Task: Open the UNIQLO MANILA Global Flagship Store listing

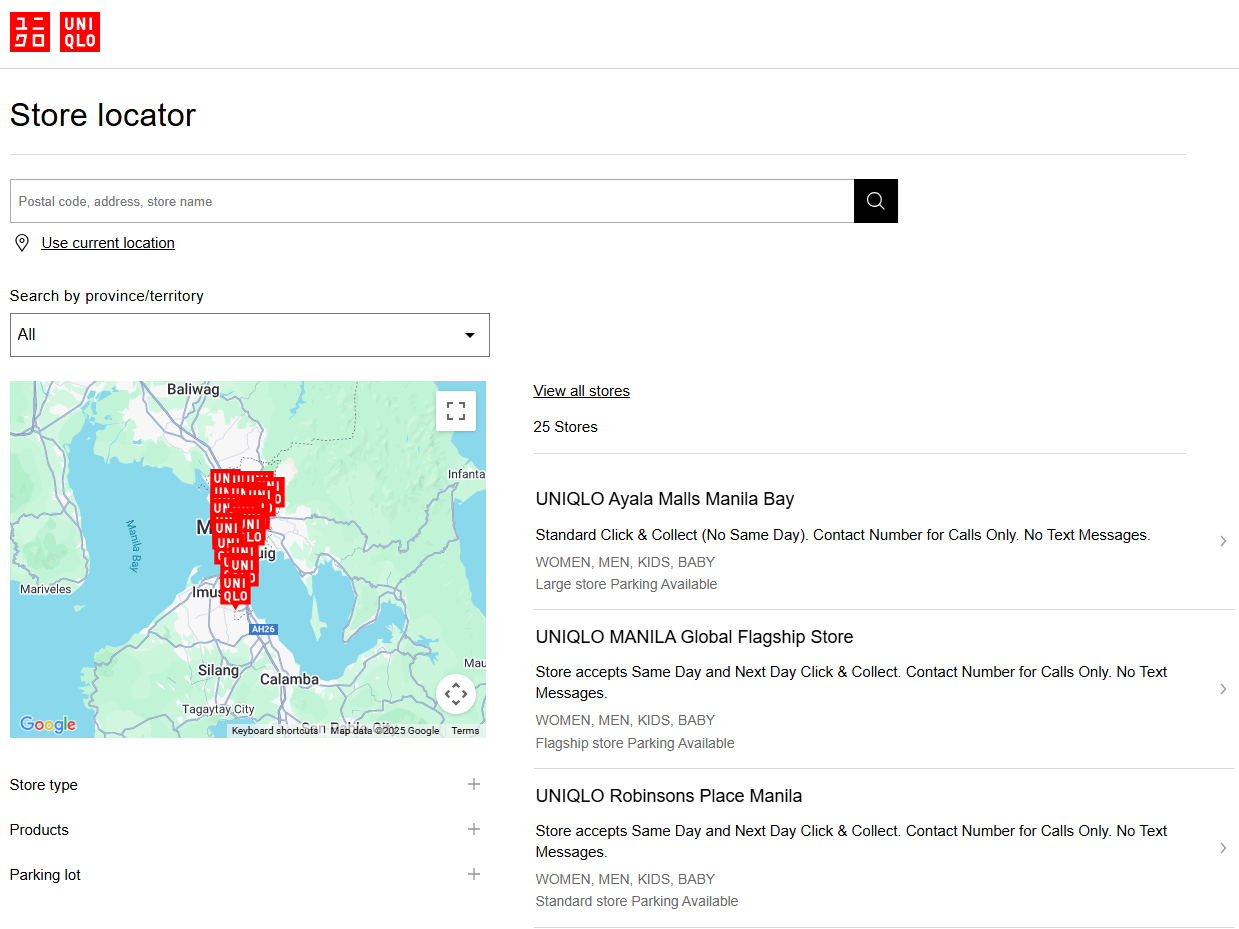Action: [694, 637]
